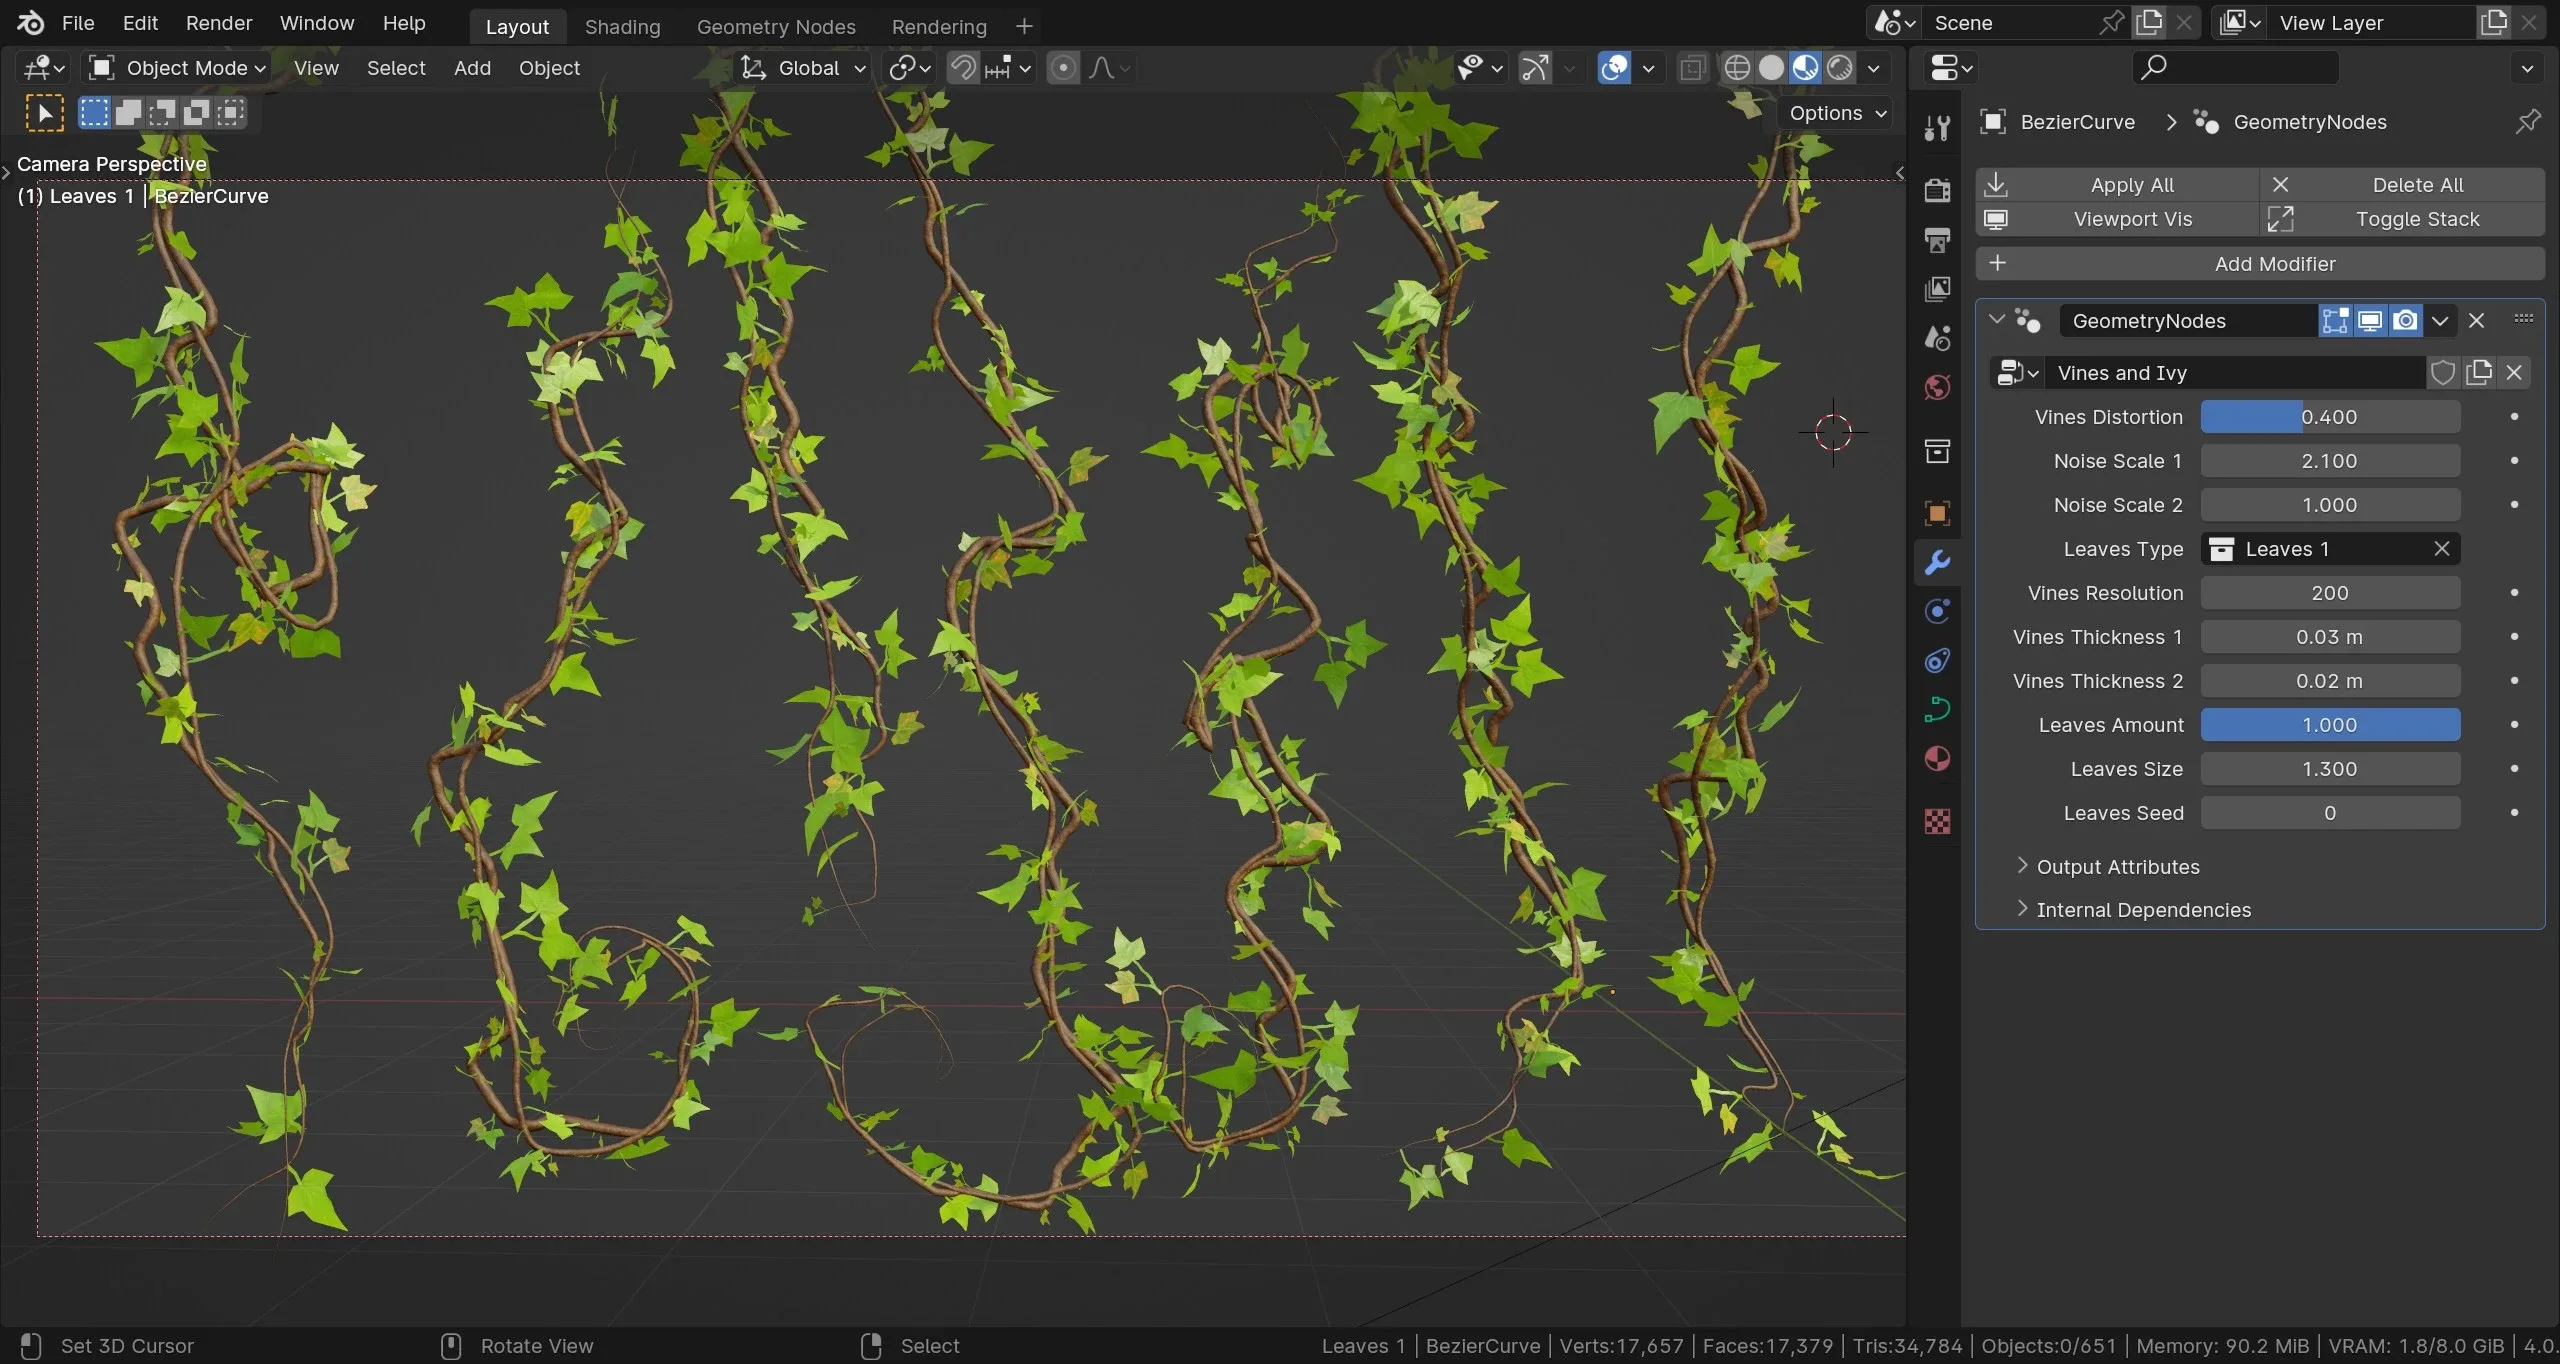Enable Edit Mode display for GeometryNodes modifier

tap(2337, 321)
